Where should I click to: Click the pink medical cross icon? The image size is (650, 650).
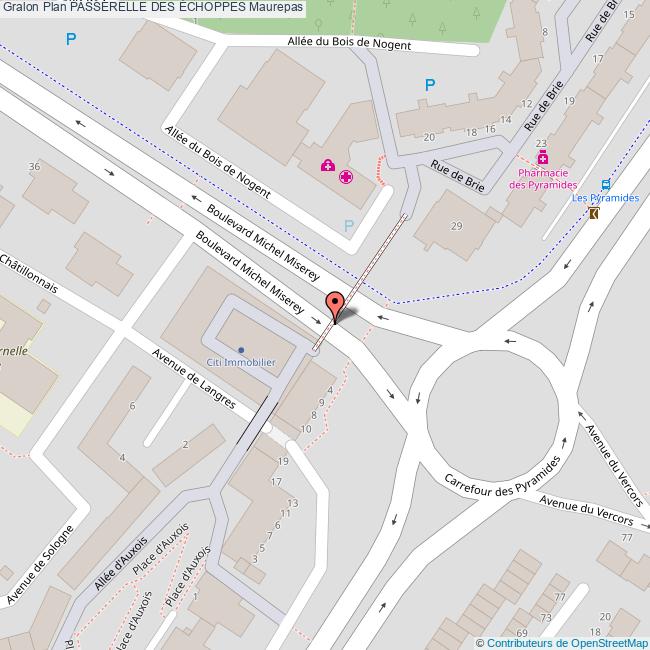click(346, 177)
